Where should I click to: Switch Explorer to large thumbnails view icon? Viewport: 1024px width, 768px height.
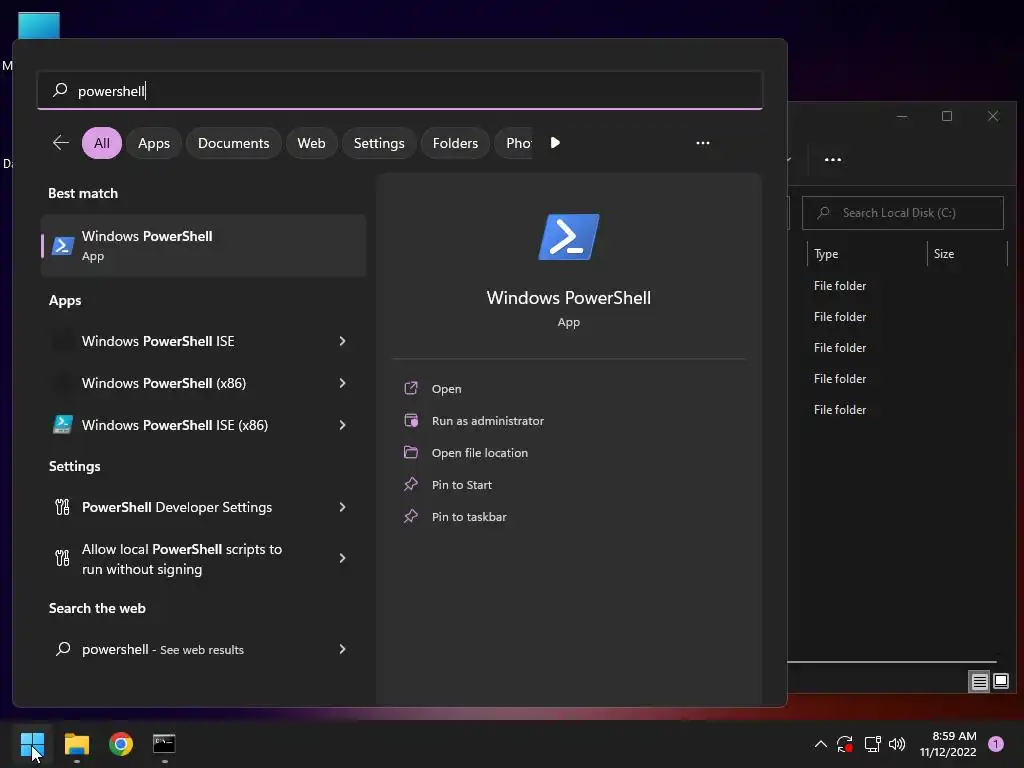1000,682
